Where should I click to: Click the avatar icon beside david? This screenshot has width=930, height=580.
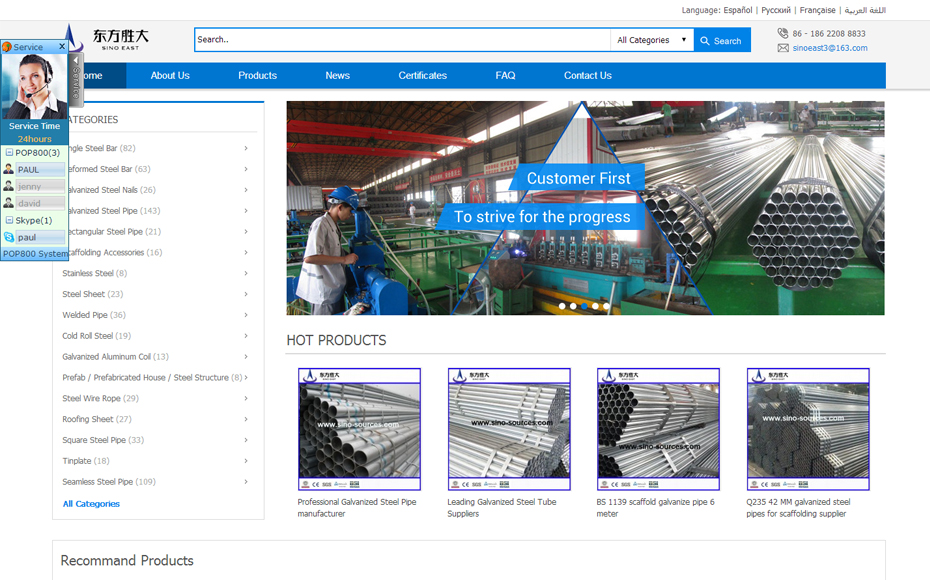point(9,203)
